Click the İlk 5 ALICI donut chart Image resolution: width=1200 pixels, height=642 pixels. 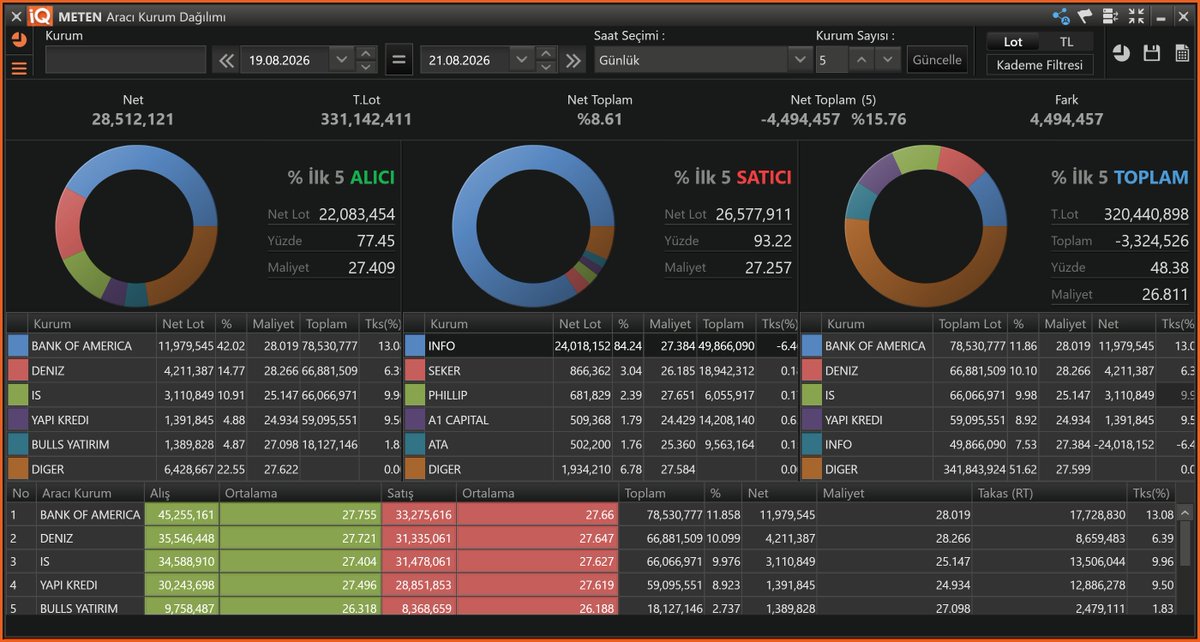pyautogui.click(x=136, y=225)
